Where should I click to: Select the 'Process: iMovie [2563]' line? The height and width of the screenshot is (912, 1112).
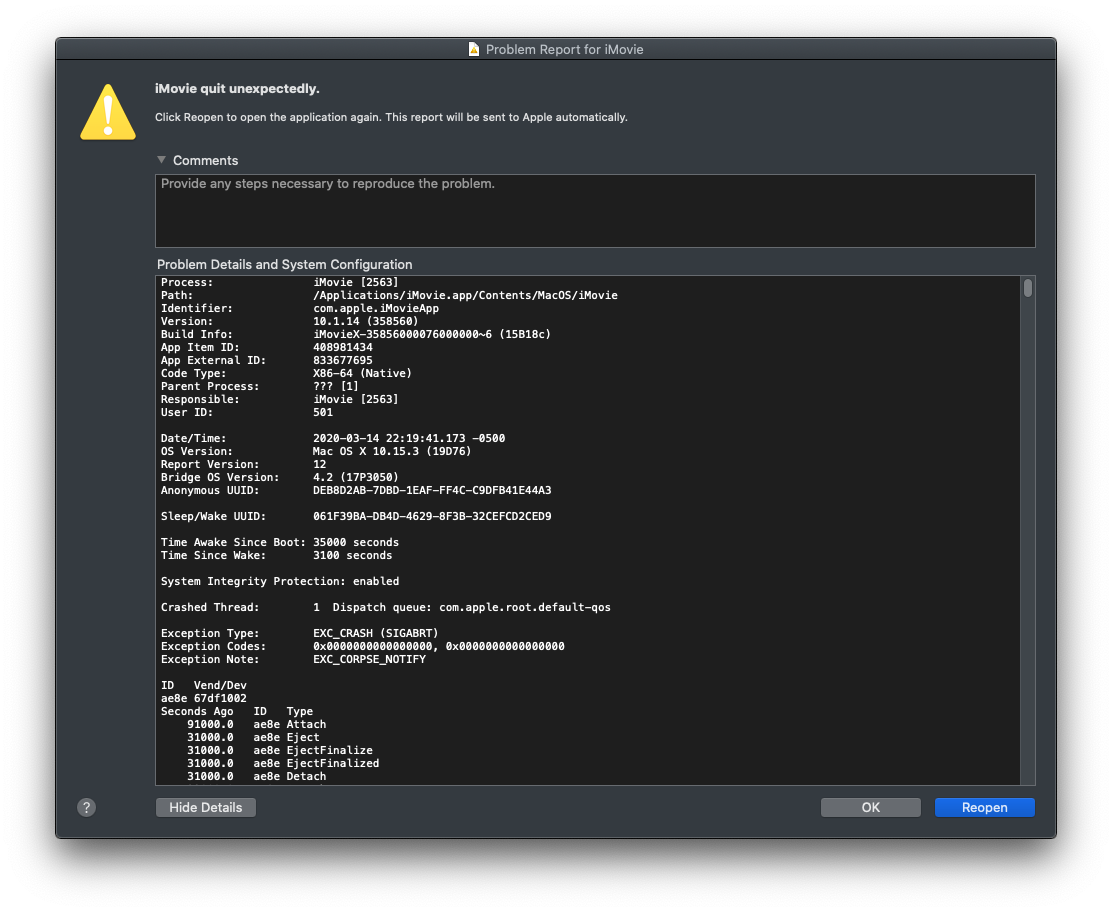[x=279, y=282]
